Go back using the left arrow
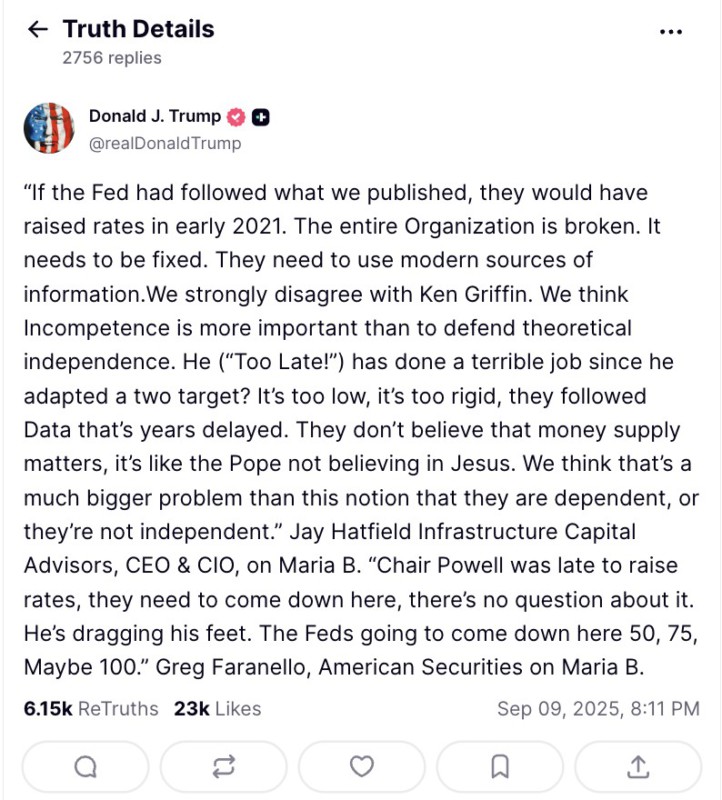The width and height of the screenshot is (722, 800). 38,30
